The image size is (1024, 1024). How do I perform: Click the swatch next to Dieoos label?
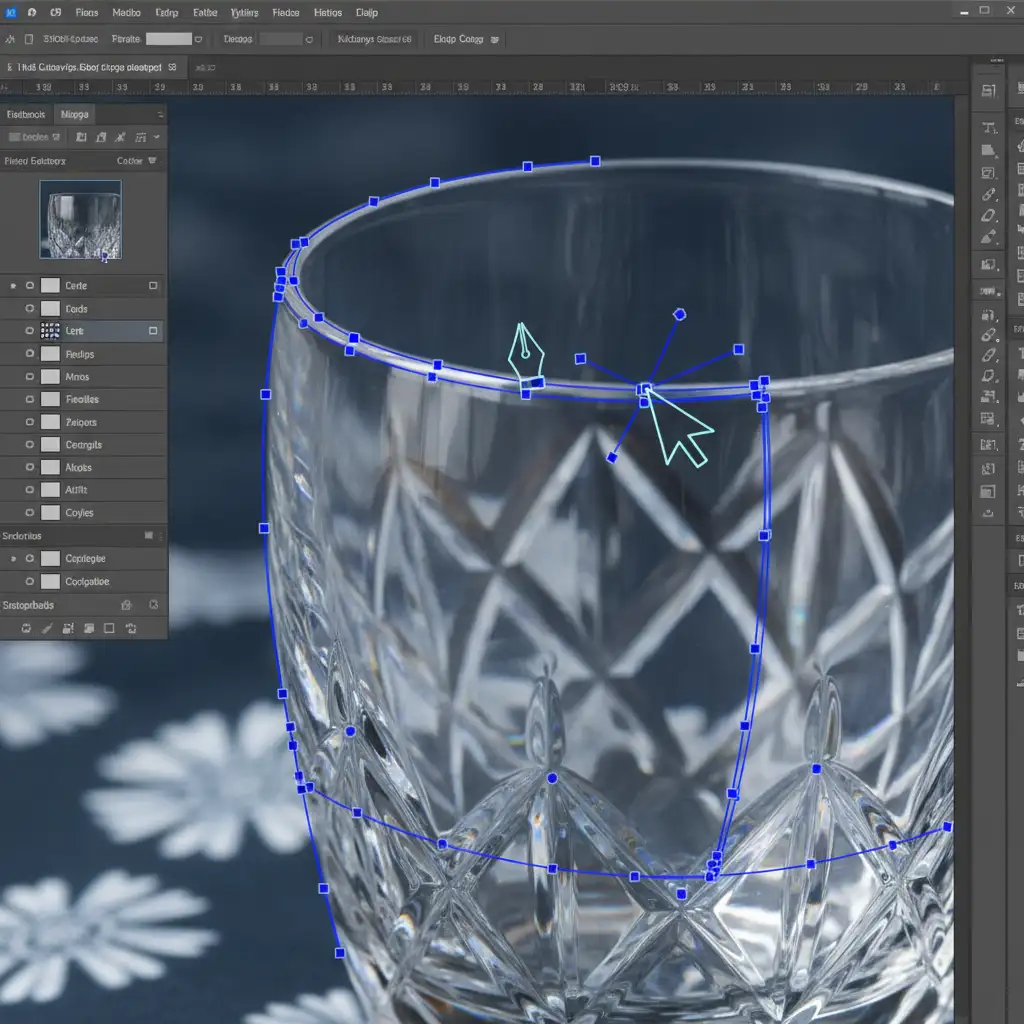tap(280, 39)
